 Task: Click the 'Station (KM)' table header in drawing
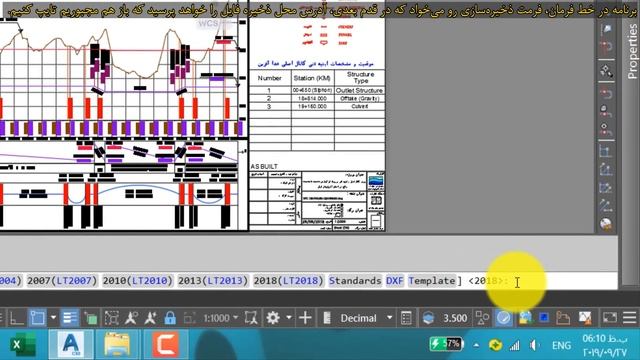coord(312,78)
